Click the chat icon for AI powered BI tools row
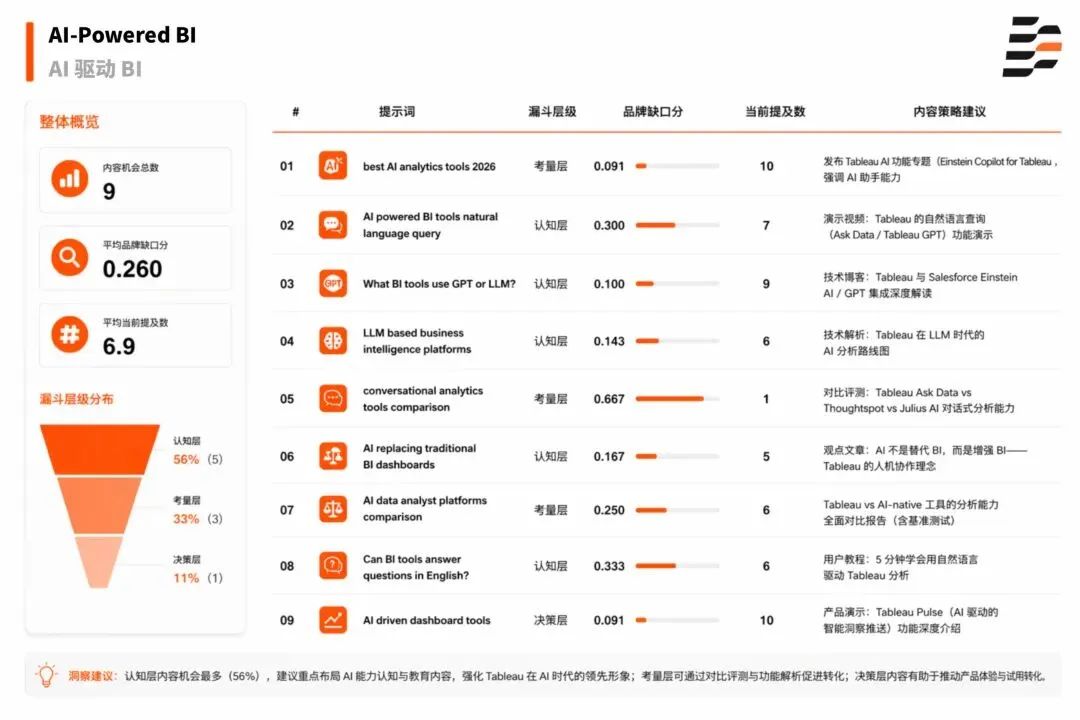1080x720 pixels. 333,225
